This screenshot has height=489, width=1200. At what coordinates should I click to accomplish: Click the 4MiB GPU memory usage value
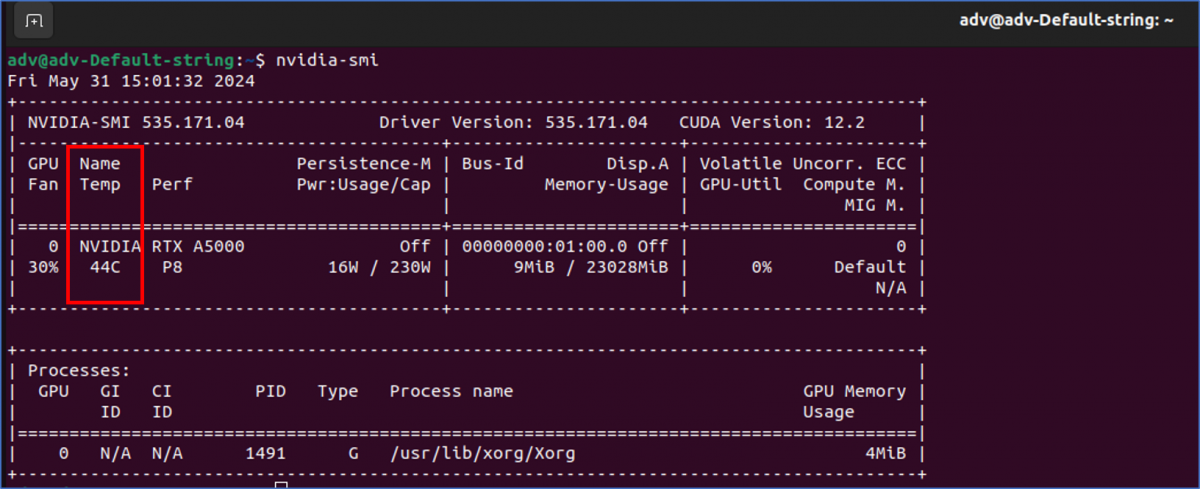pyautogui.click(x=885, y=453)
